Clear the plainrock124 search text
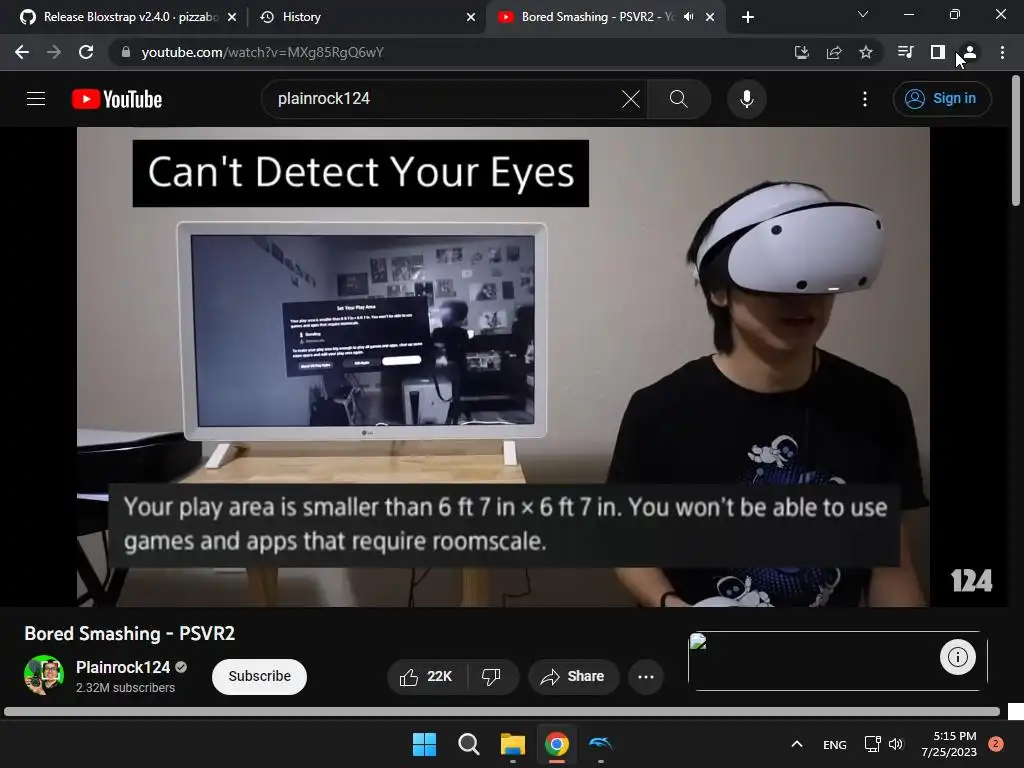 pyautogui.click(x=631, y=99)
